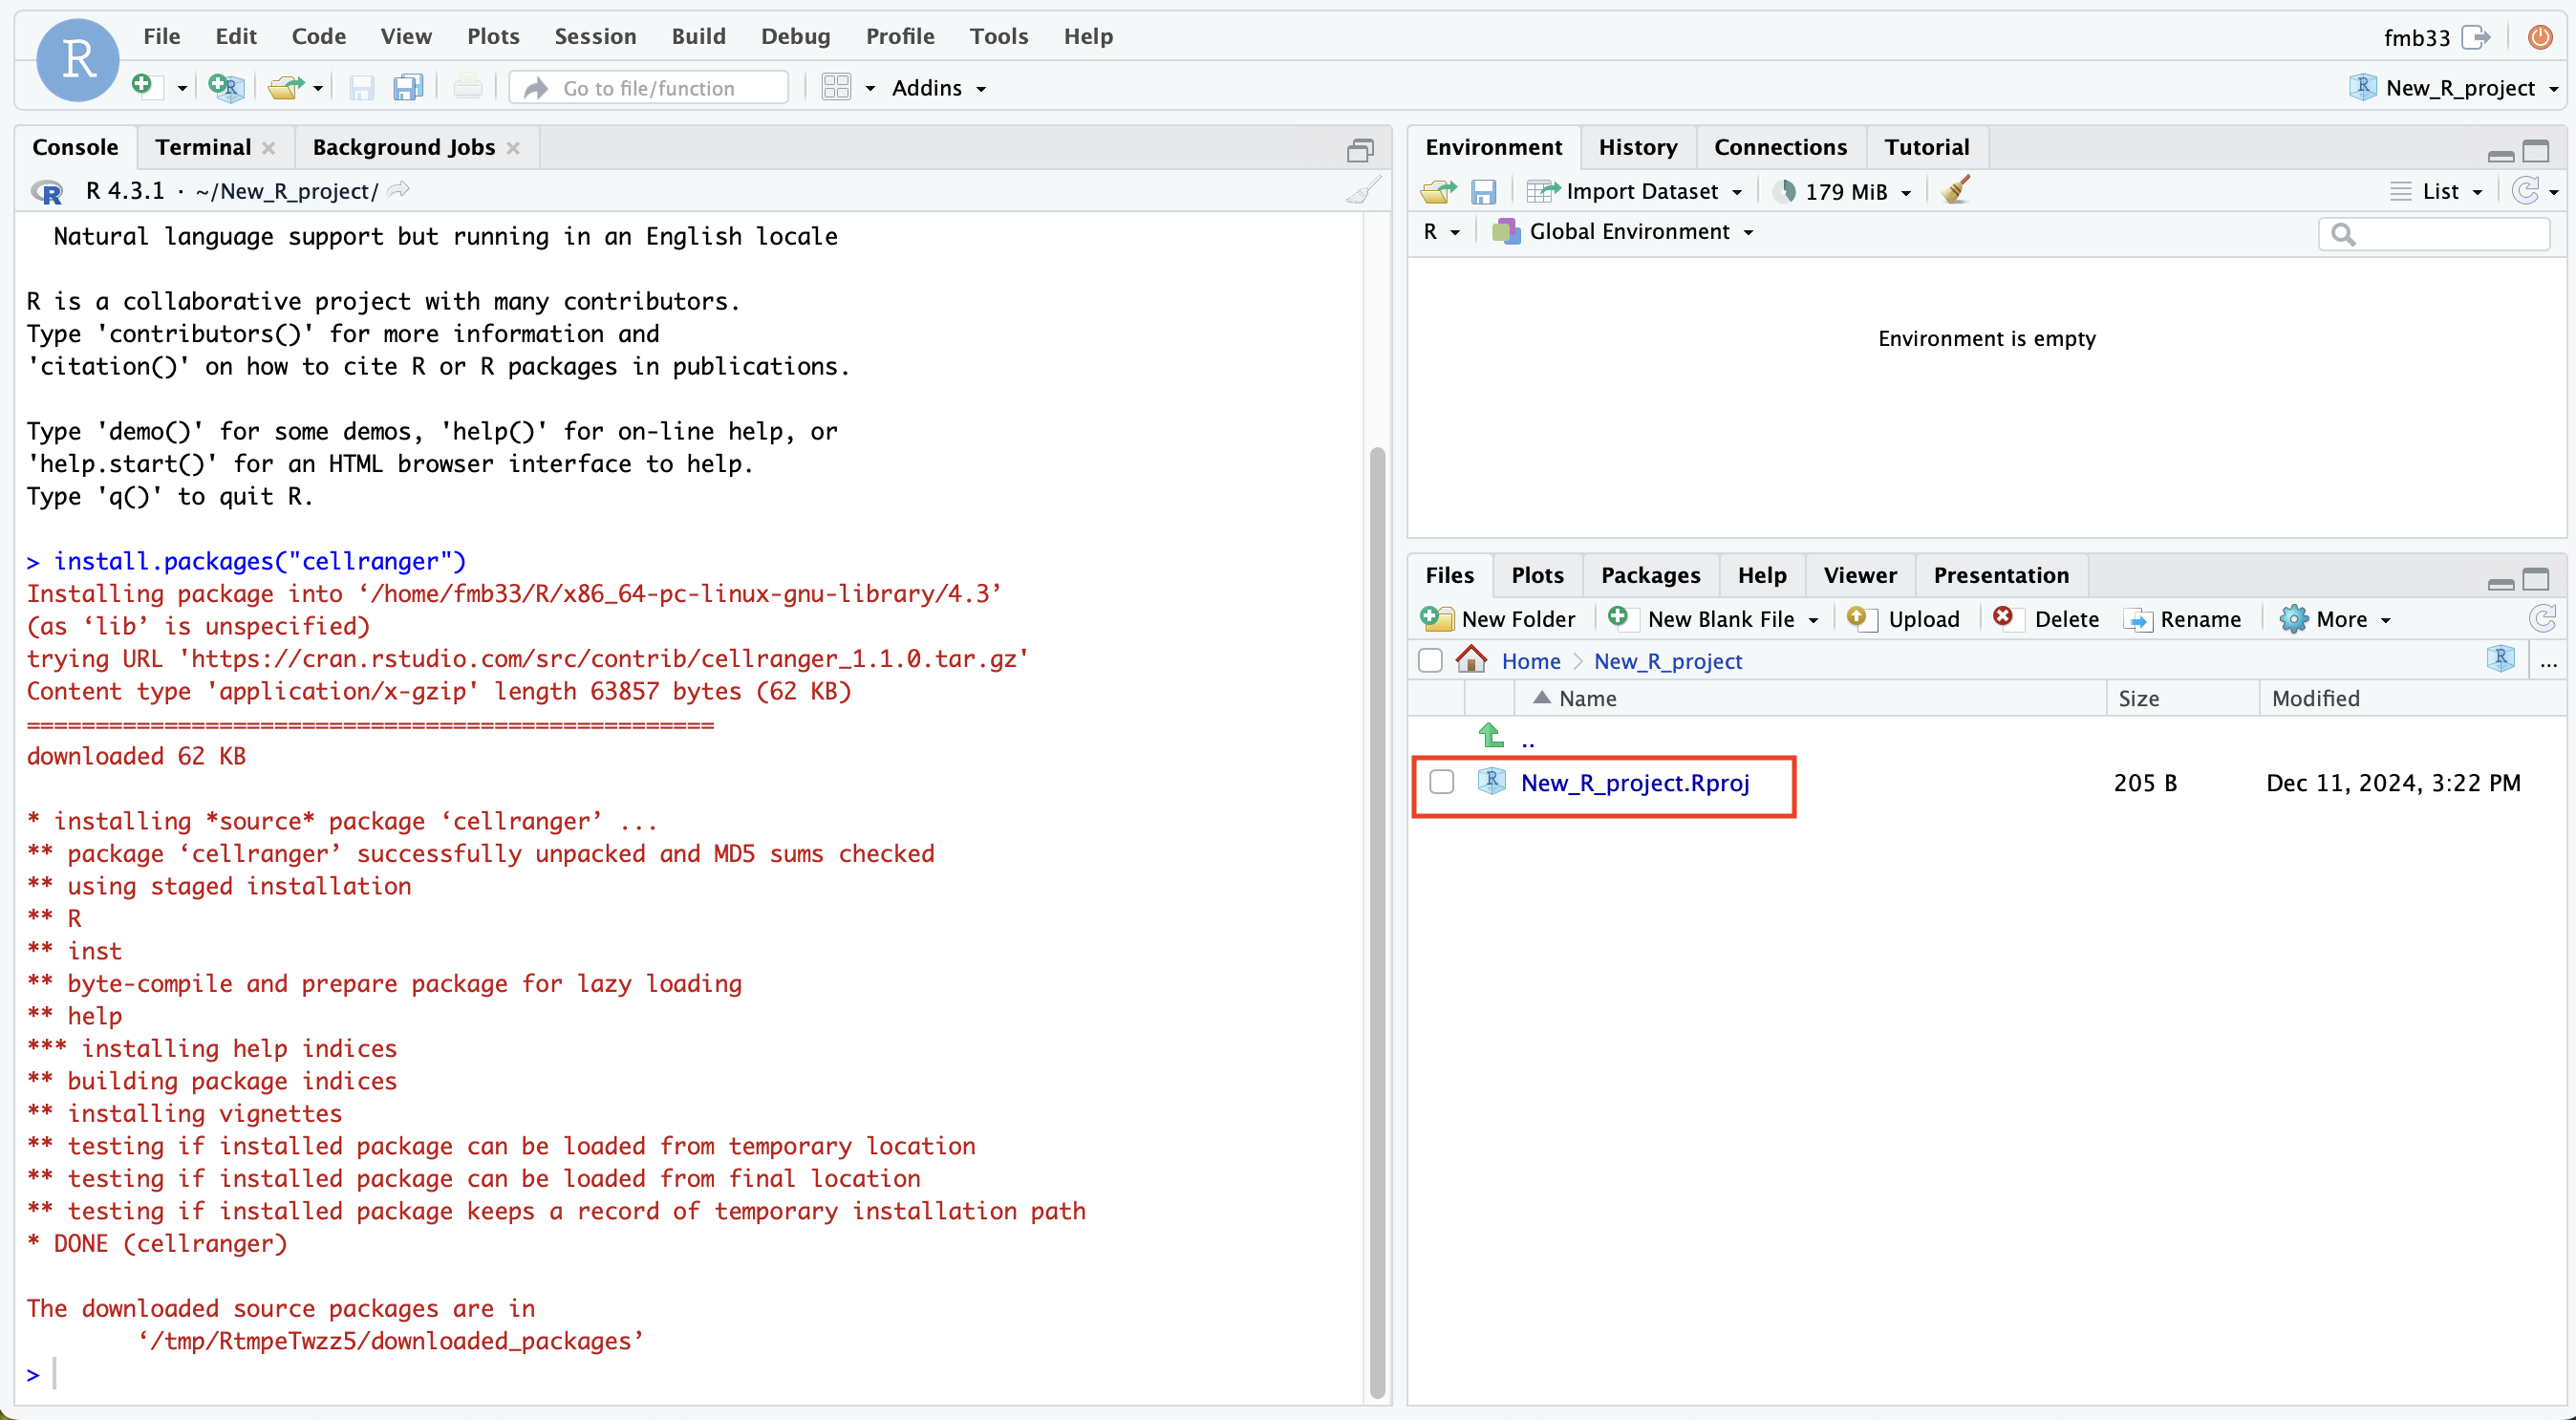2576x1420 pixels.
Task: Click the Clear console icon
Action: 1363,189
